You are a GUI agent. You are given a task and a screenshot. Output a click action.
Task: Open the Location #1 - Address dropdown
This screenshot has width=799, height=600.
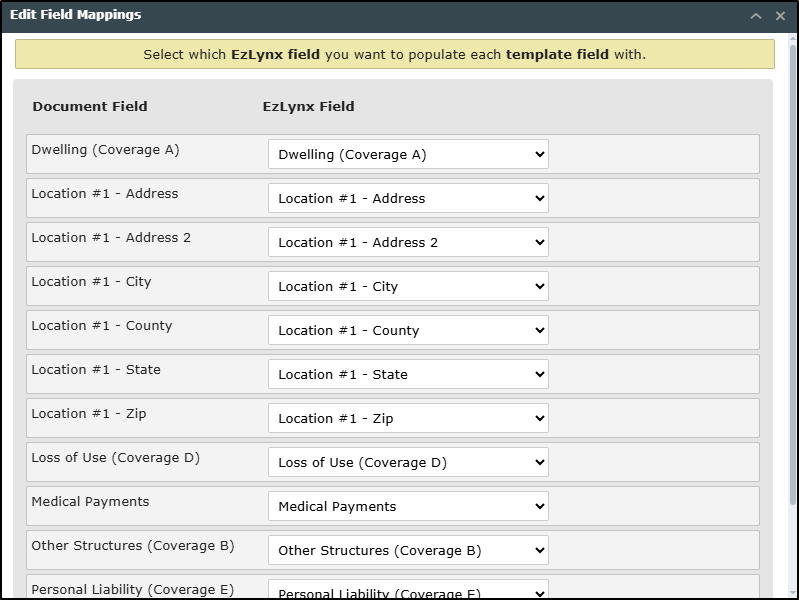408,198
